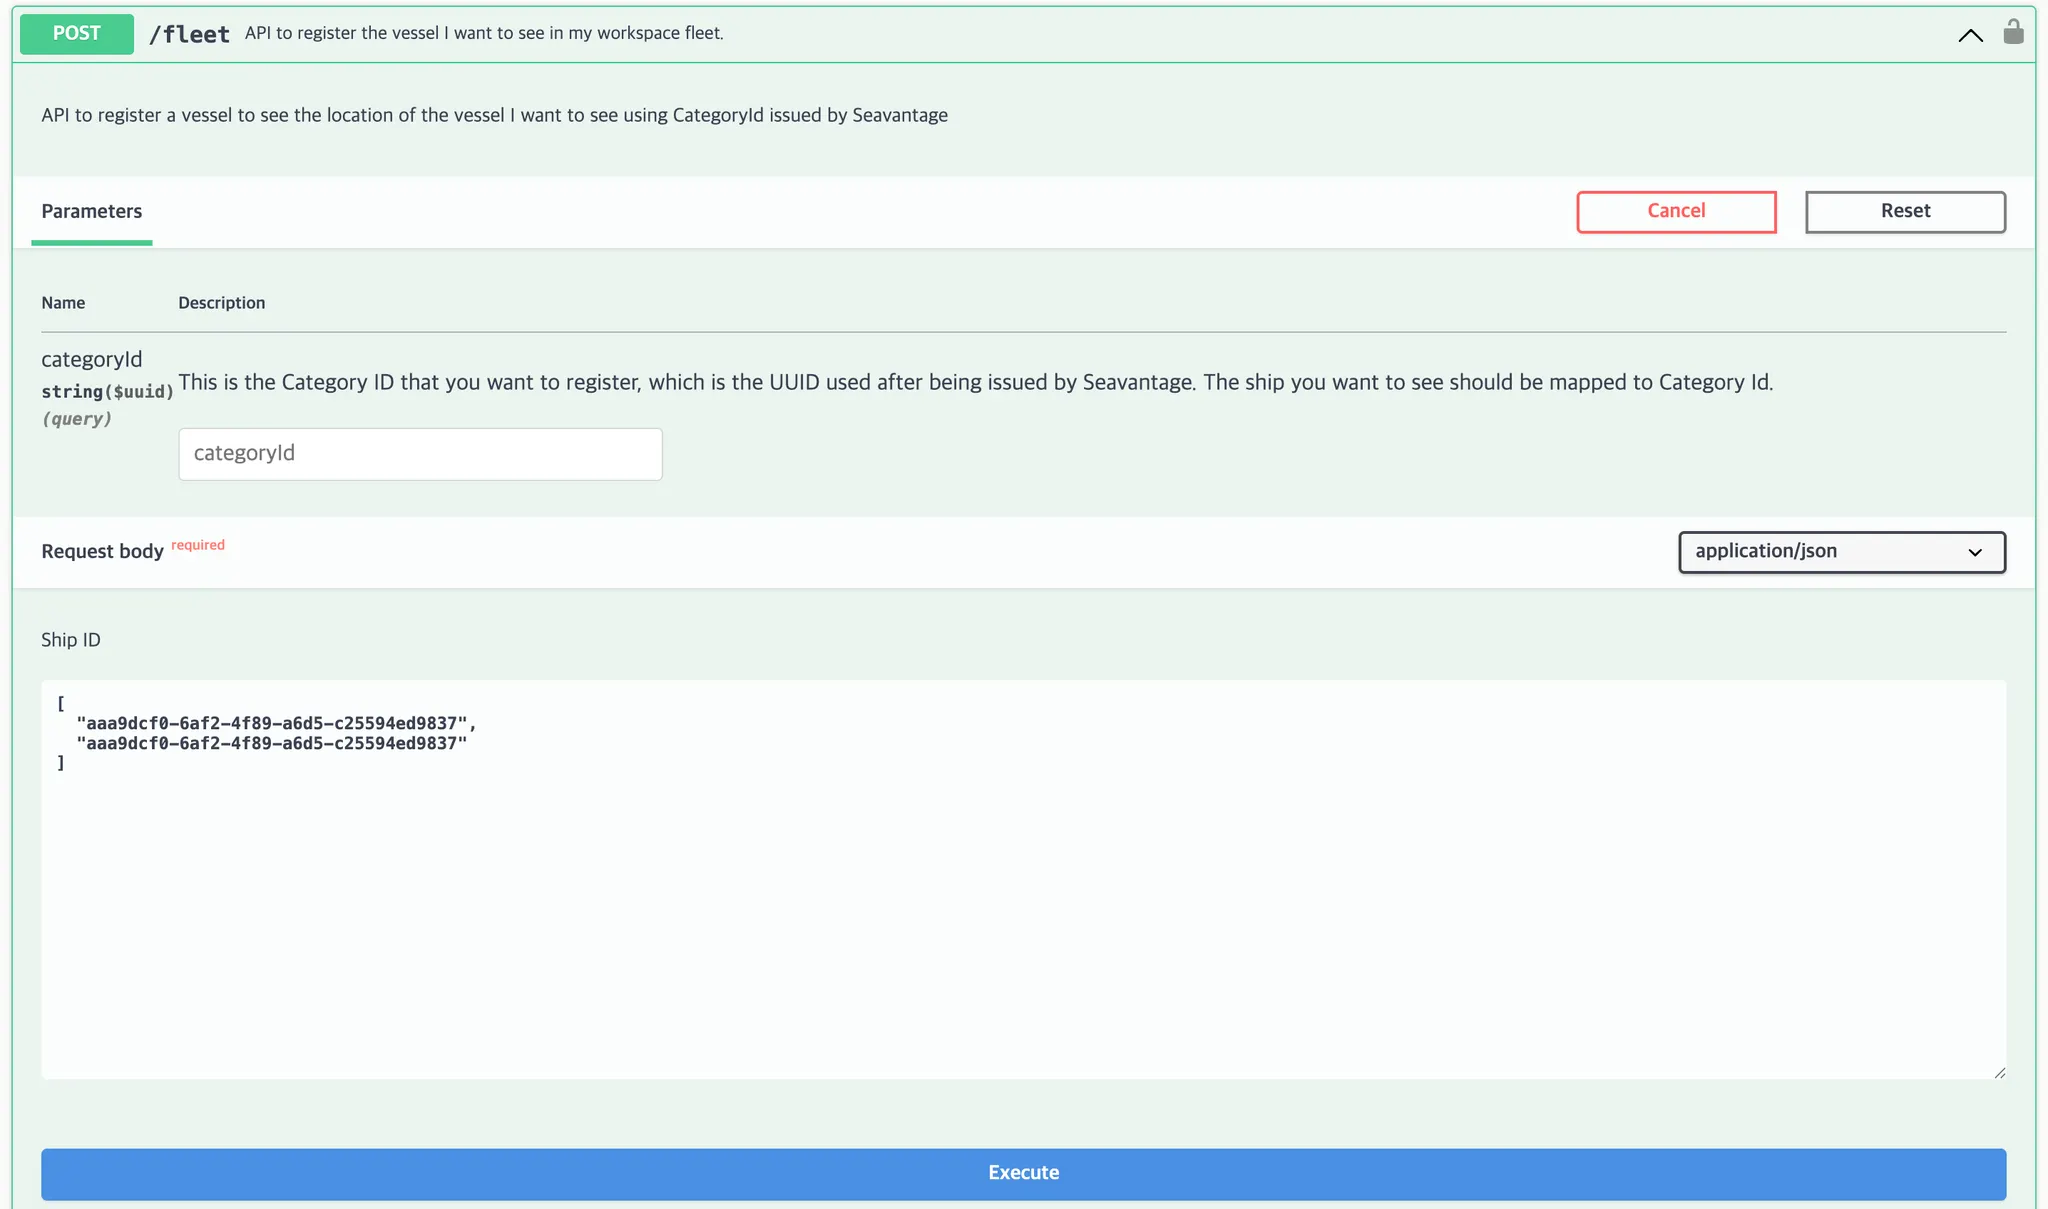Focus the categoryId input field
The width and height of the screenshot is (2048, 1209).
[420, 454]
